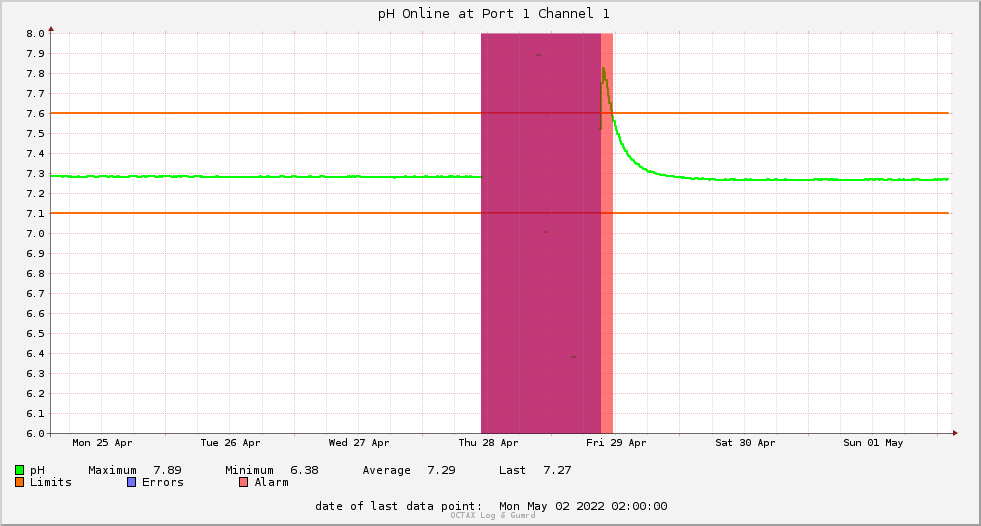Screen dimensions: 981x526
Task: Click the 7.9 y-axis value
Action: (35, 54)
